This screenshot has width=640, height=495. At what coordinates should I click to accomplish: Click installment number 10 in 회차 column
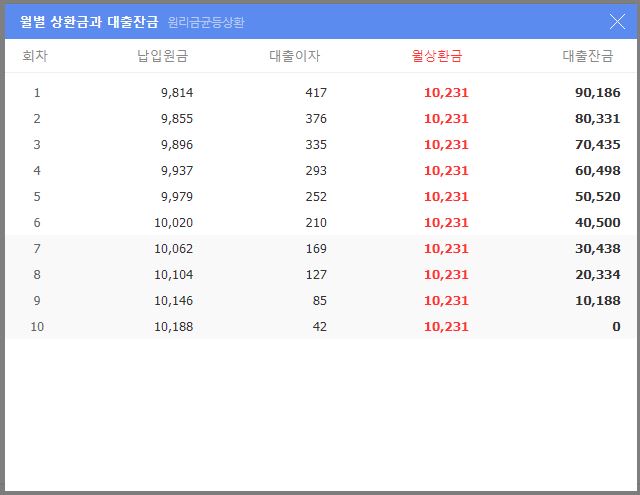click(x=37, y=326)
